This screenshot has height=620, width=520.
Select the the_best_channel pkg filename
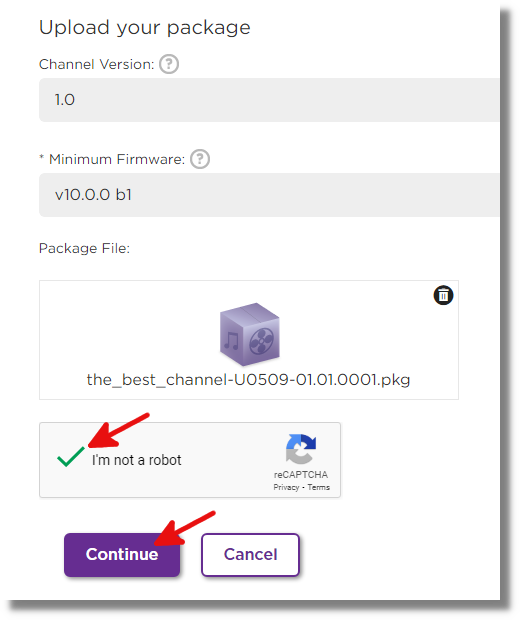(x=248, y=380)
